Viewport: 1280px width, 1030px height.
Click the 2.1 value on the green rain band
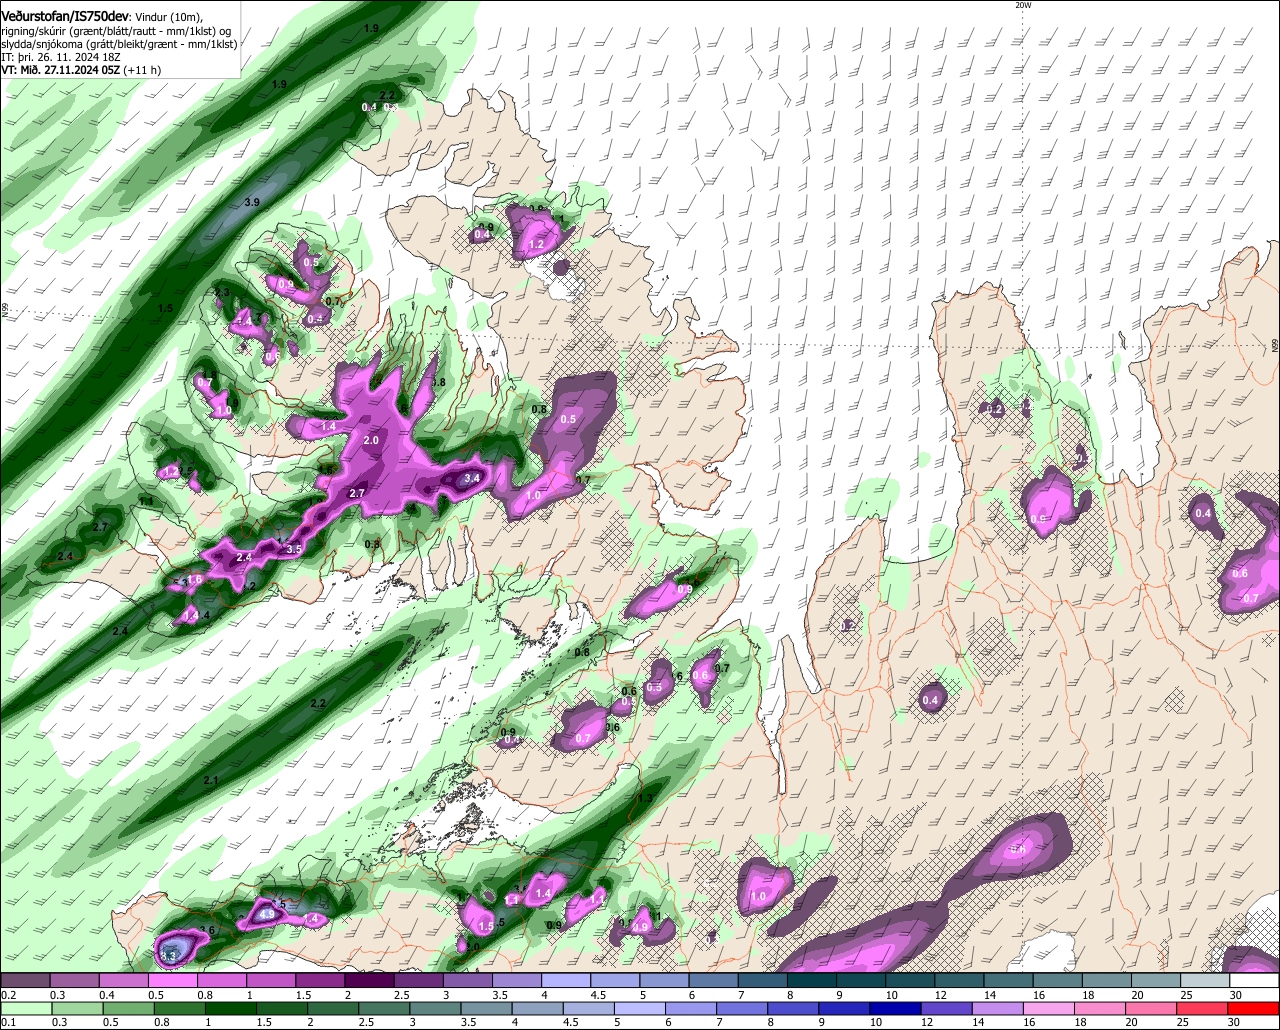coord(211,780)
